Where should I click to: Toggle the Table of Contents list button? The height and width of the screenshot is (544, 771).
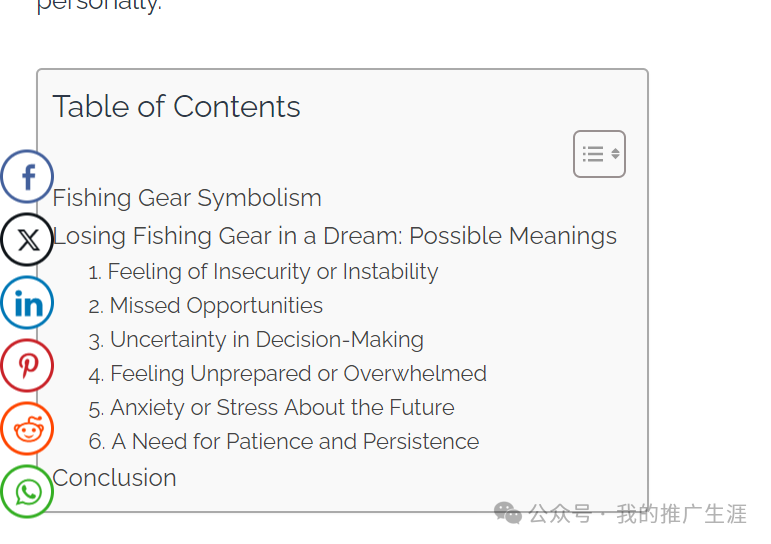tap(599, 154)
